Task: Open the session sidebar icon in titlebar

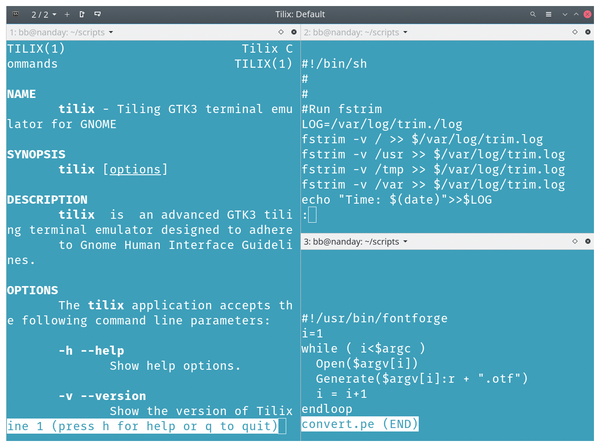Action: click(16, 14)
